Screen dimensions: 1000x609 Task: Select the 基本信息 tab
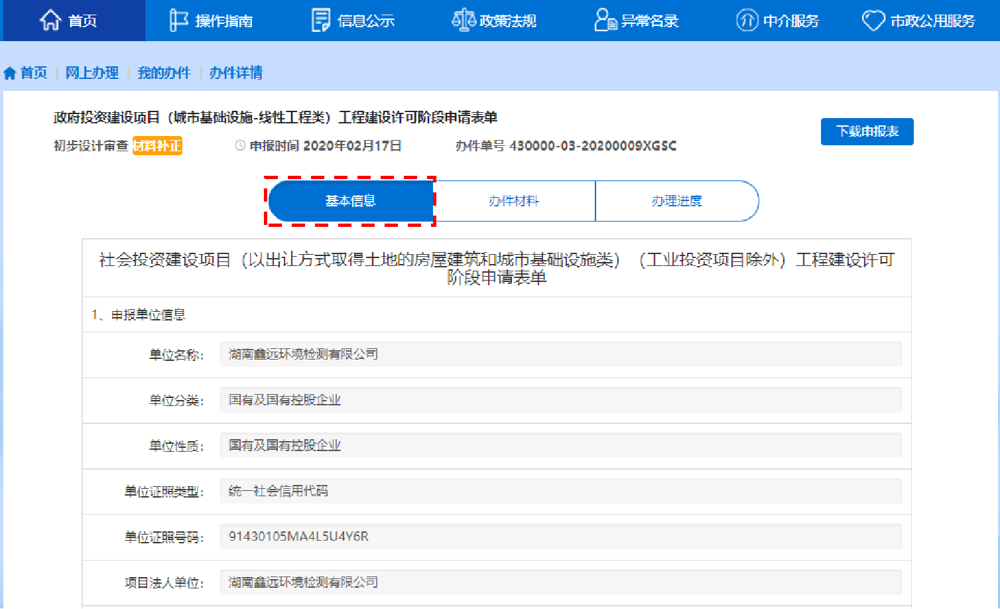(x=349, y=200)
